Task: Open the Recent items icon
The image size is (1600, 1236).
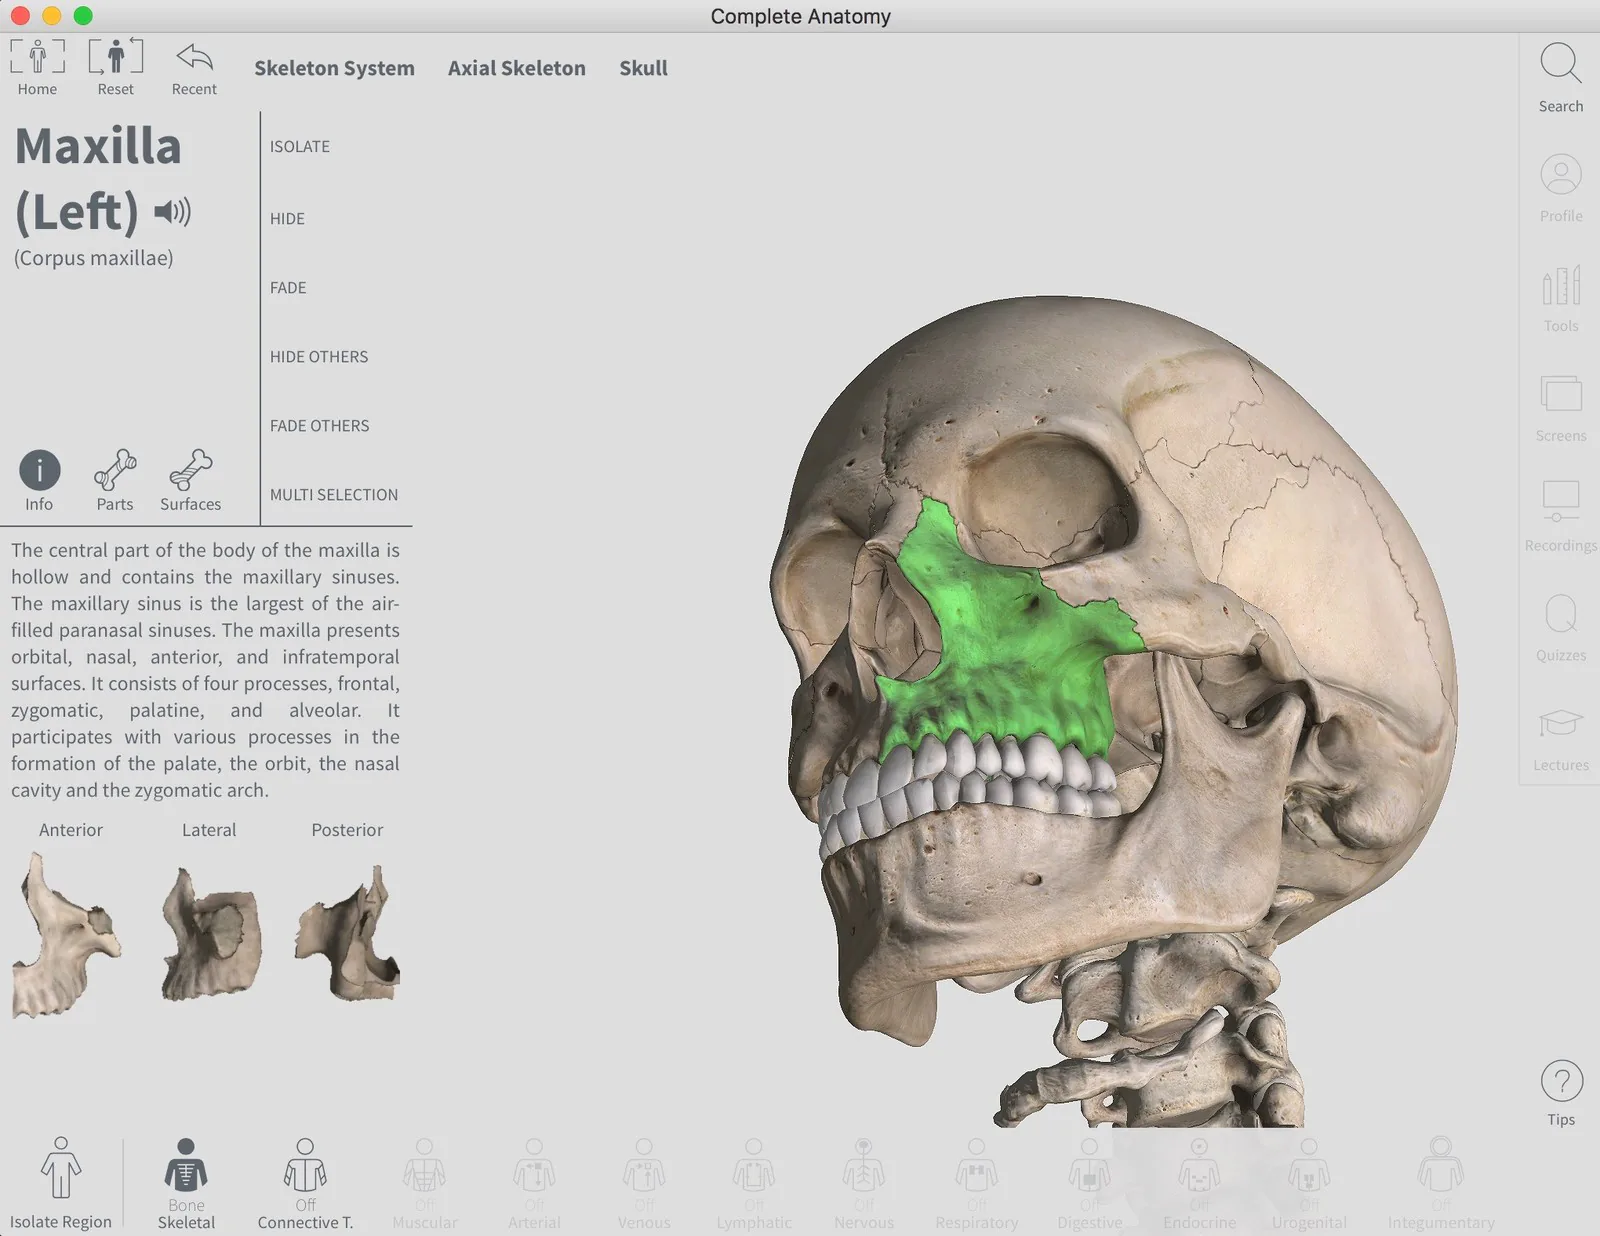Action: click(x=194, y=57)
